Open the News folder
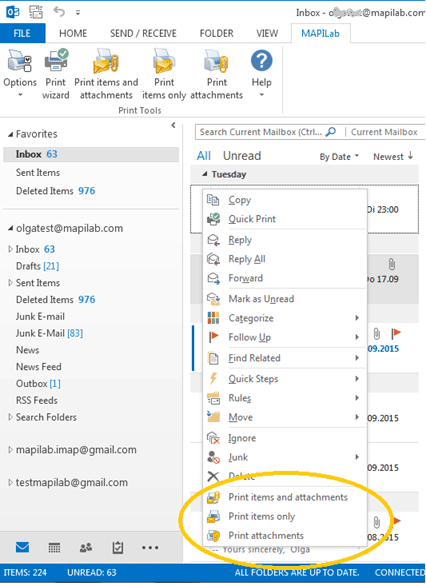 point(27,350)
